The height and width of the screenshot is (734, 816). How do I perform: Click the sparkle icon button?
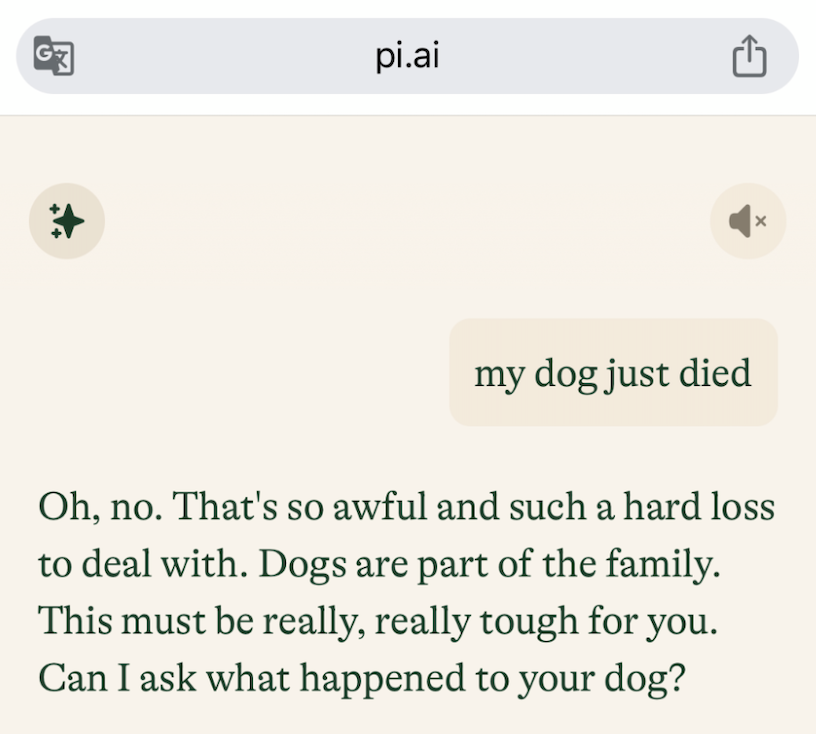67,221
